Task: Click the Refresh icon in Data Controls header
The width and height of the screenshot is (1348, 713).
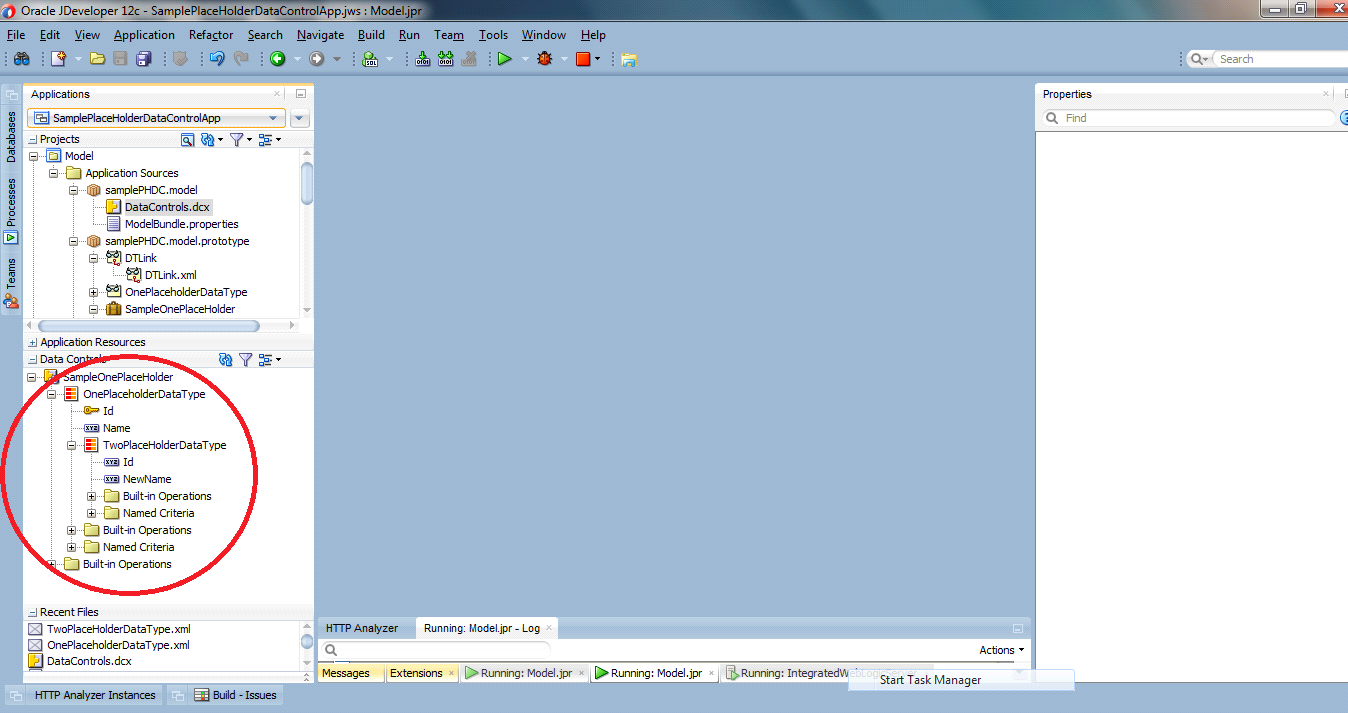Action: point(225,360)
